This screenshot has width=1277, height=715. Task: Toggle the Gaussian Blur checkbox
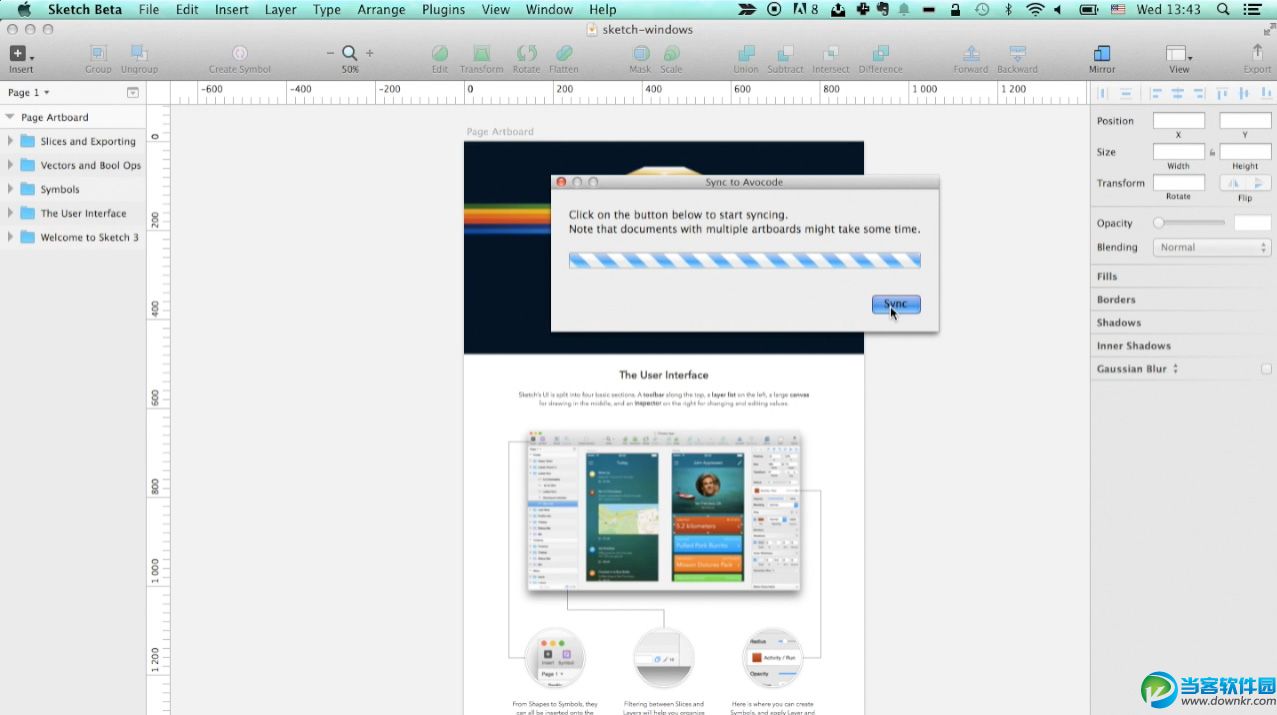[1266, 369]
